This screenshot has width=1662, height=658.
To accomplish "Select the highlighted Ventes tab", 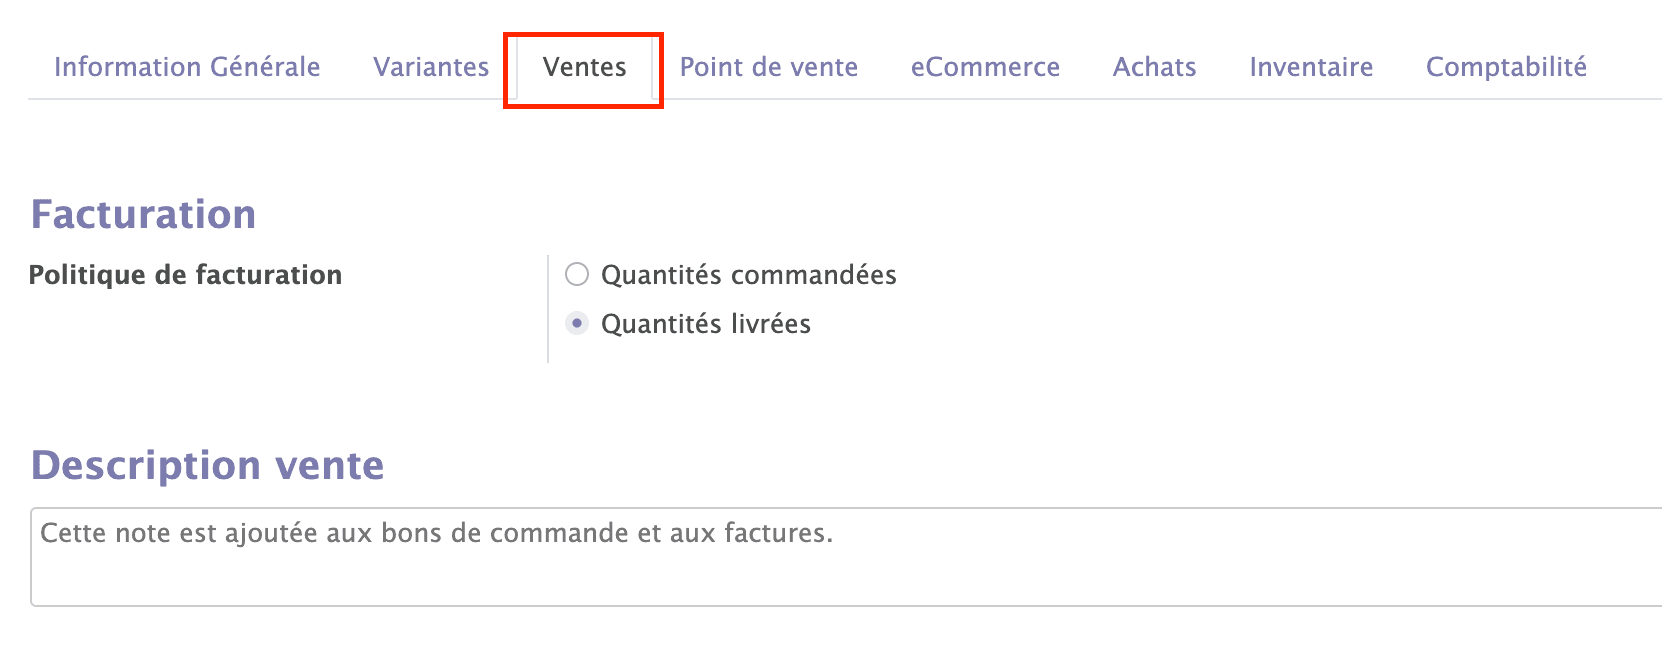I will tap(583, 68).
